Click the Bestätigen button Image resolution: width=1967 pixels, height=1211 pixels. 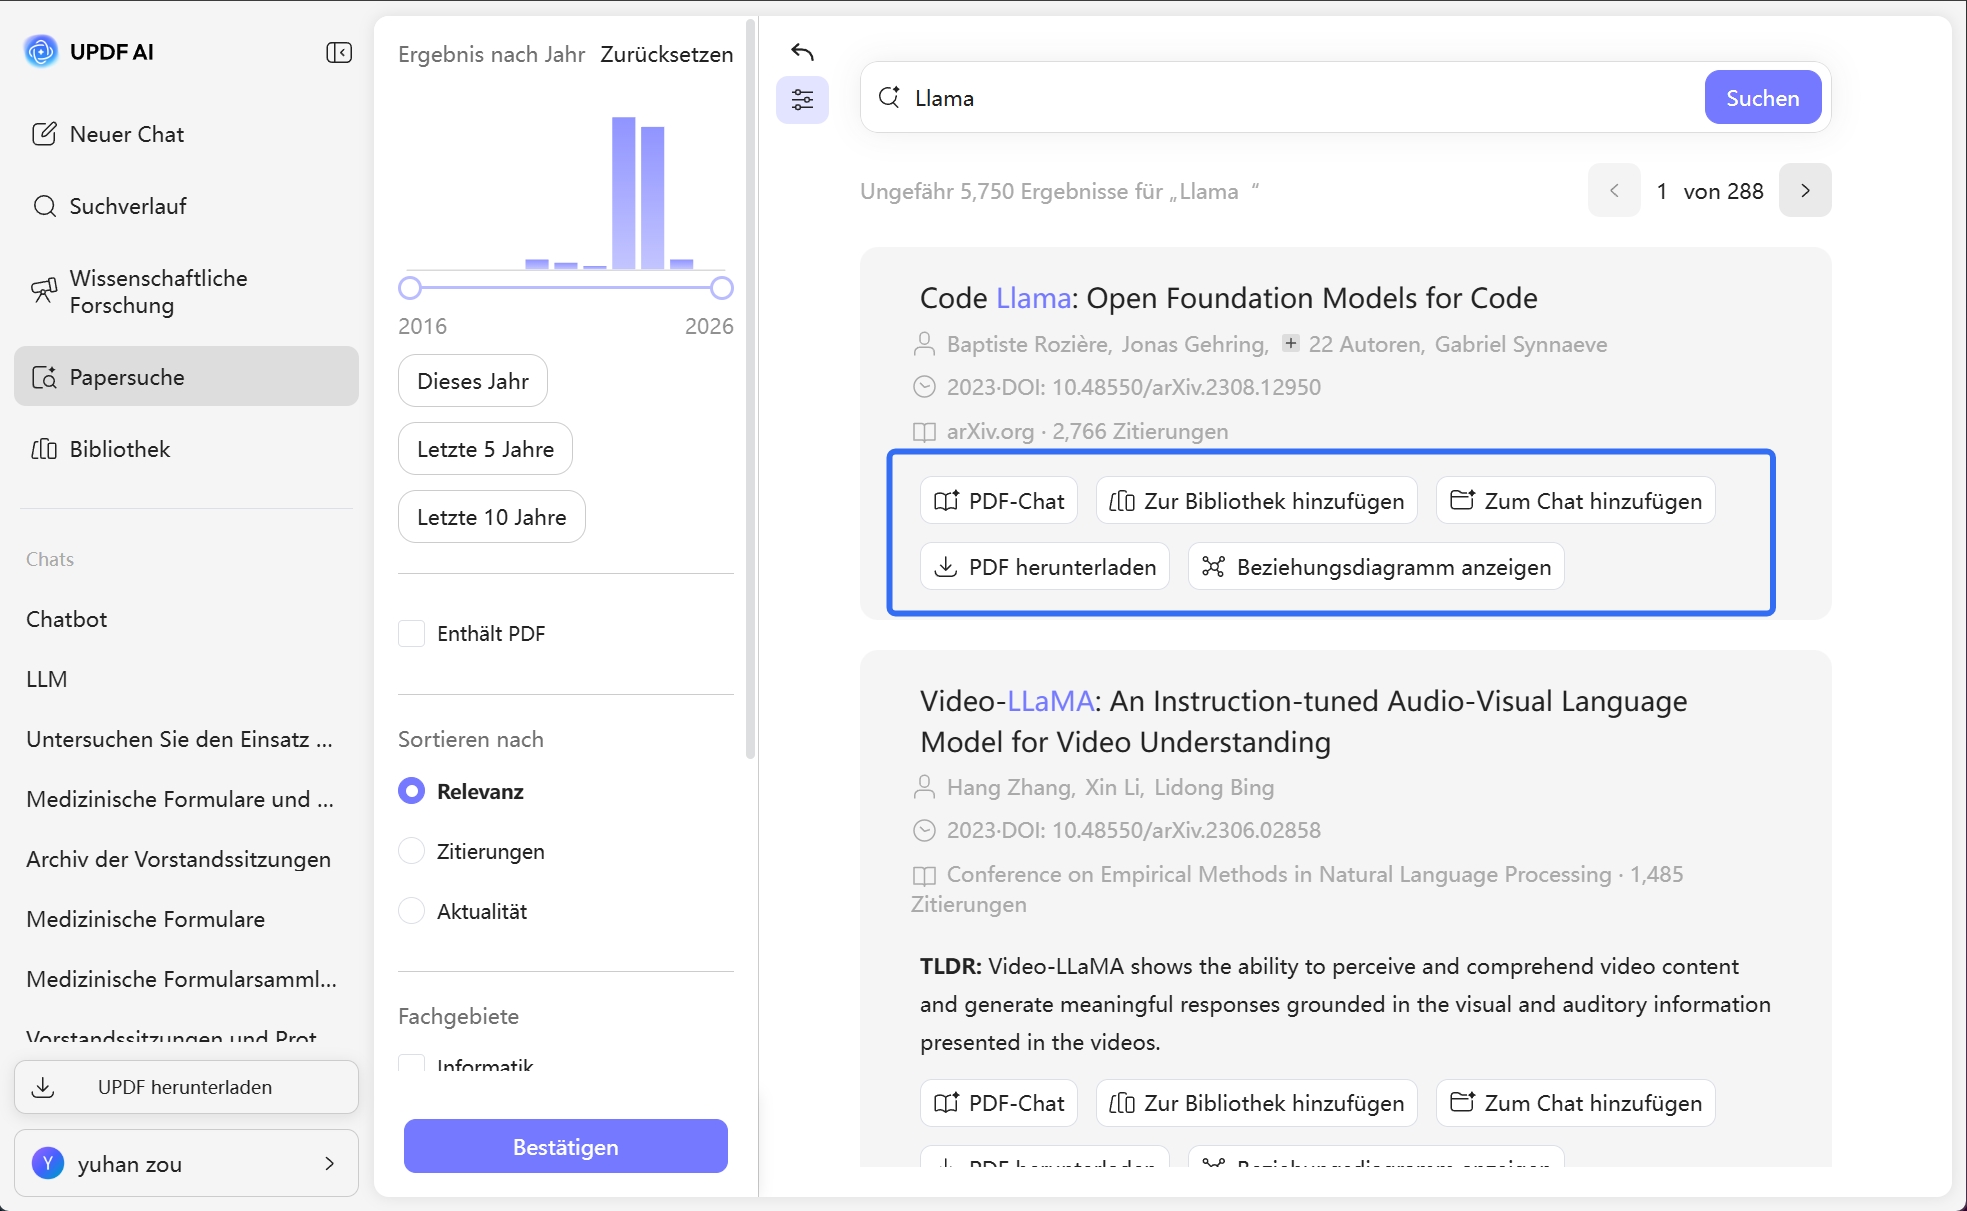(x=566, y=1146)
